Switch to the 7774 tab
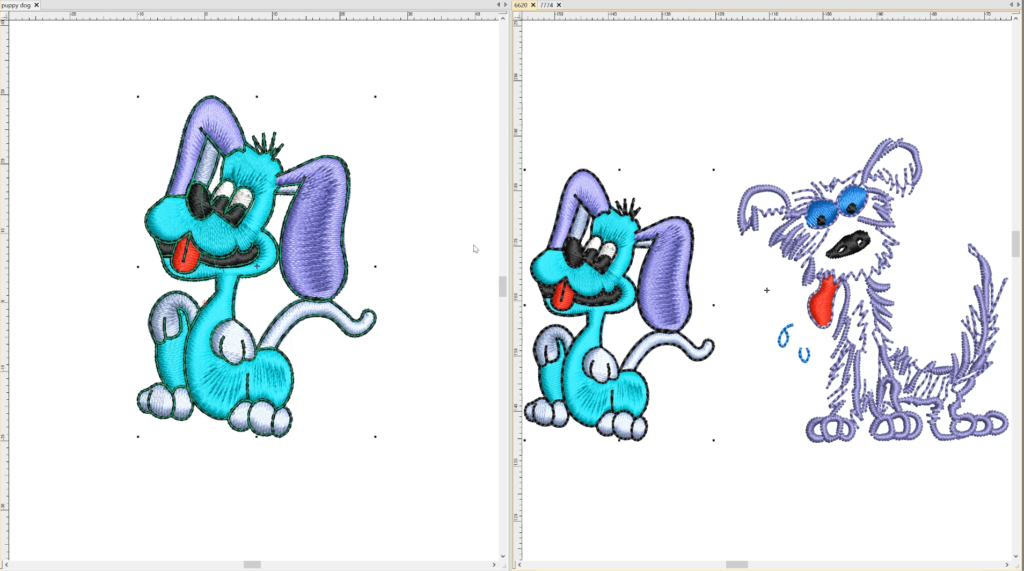This screenshot has height=571, width=1024. click(548, 5)
